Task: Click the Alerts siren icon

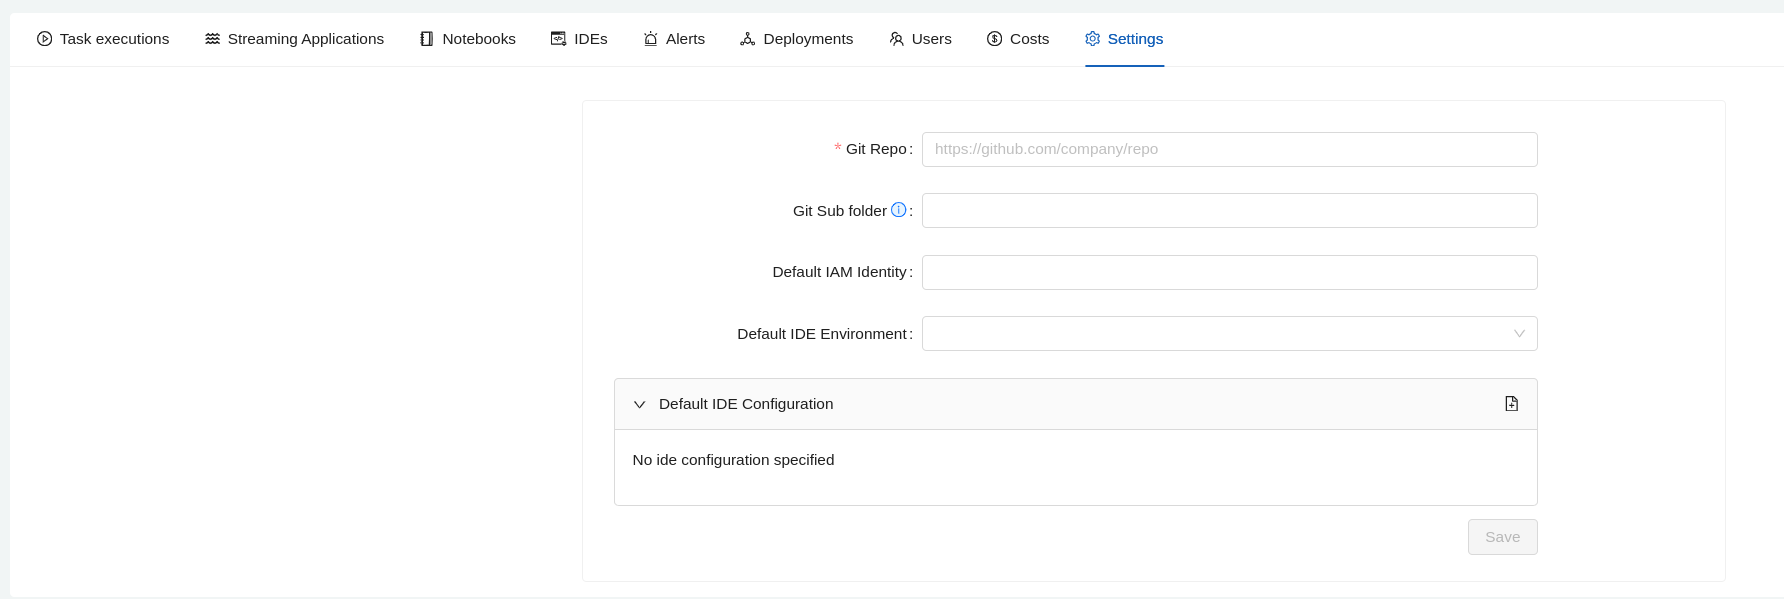Action: point(650,39)
